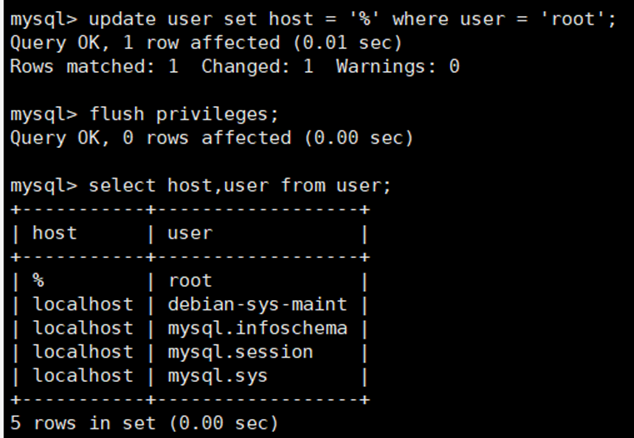The width and height of the screenshot is (634, 438).
Task: Click the 'mysql.sys' user cell
Action: 217,376
